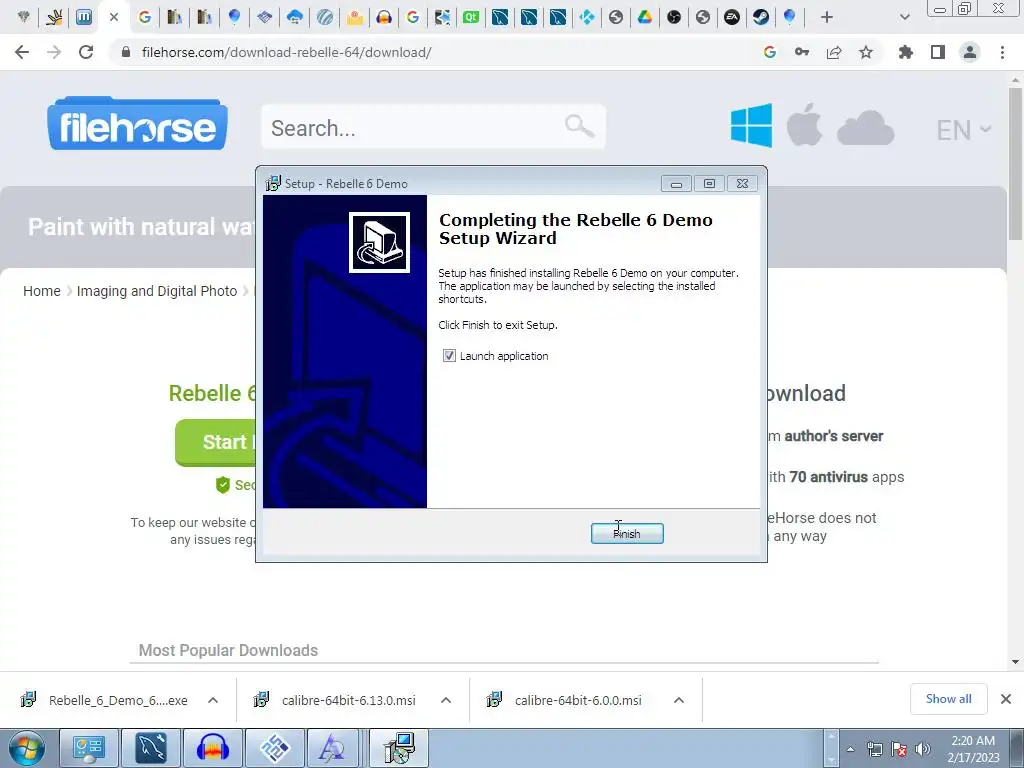The width and height of the screenshot is (1024, 768).
Task: Open Audacity from the taskbar
Action: (x=212, y=748)
